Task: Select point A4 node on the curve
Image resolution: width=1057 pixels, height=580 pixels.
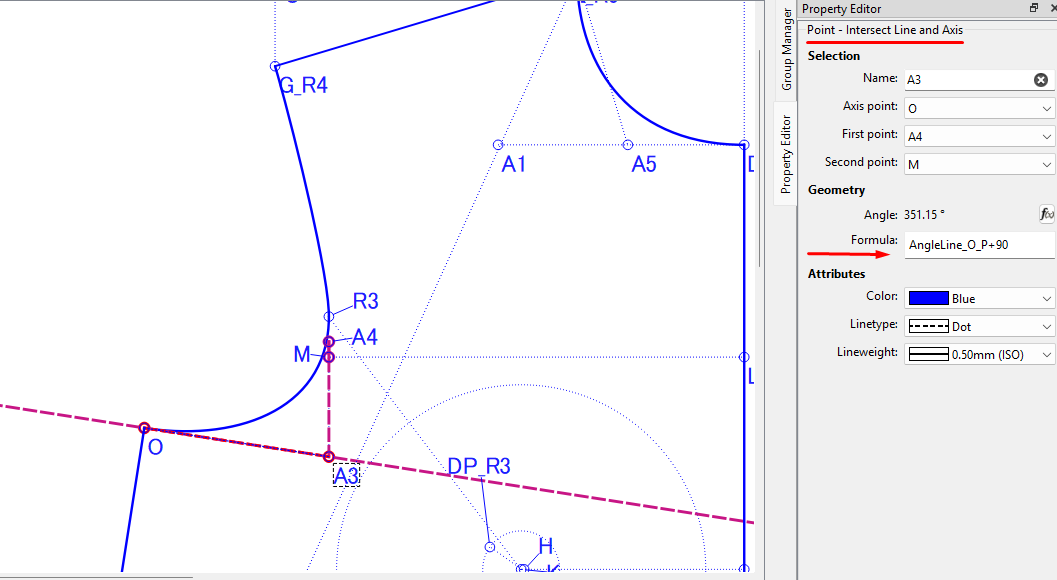Action: point(329,341)
